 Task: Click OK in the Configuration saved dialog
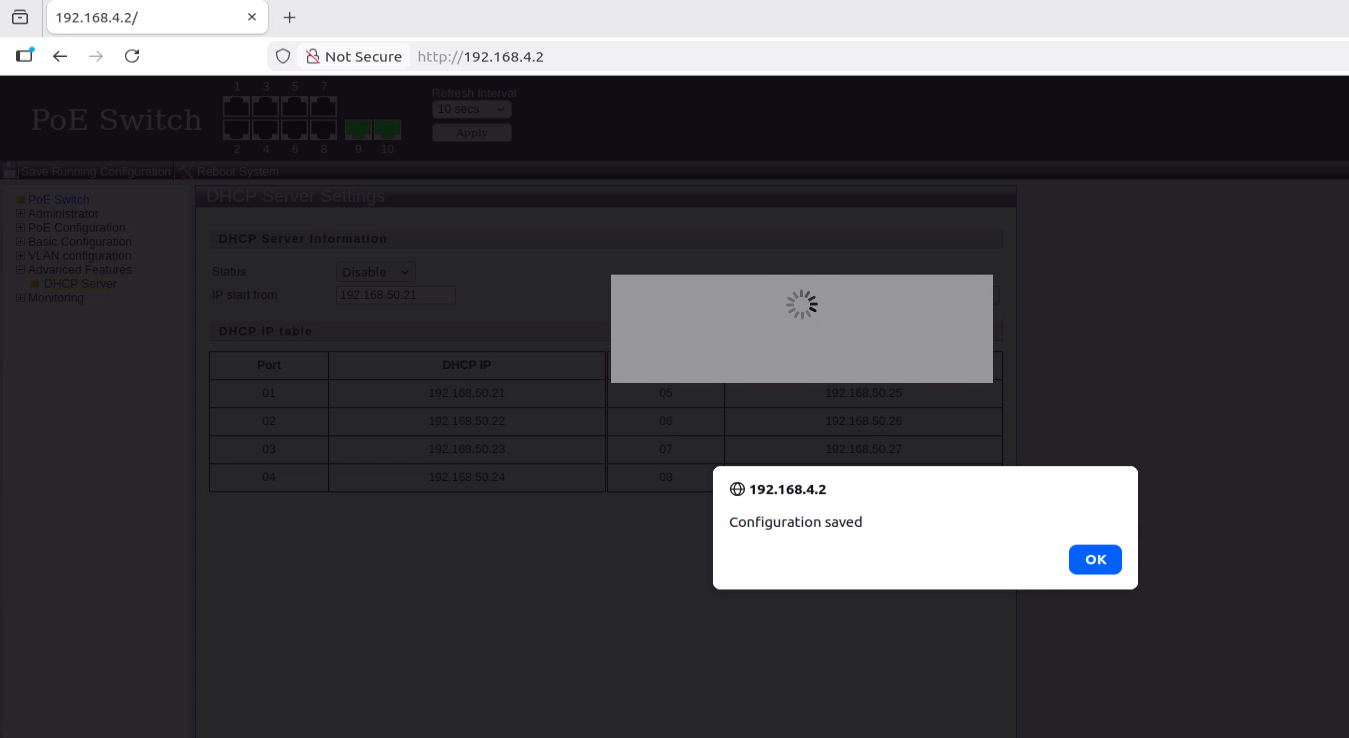click(x=1095, y=560)
